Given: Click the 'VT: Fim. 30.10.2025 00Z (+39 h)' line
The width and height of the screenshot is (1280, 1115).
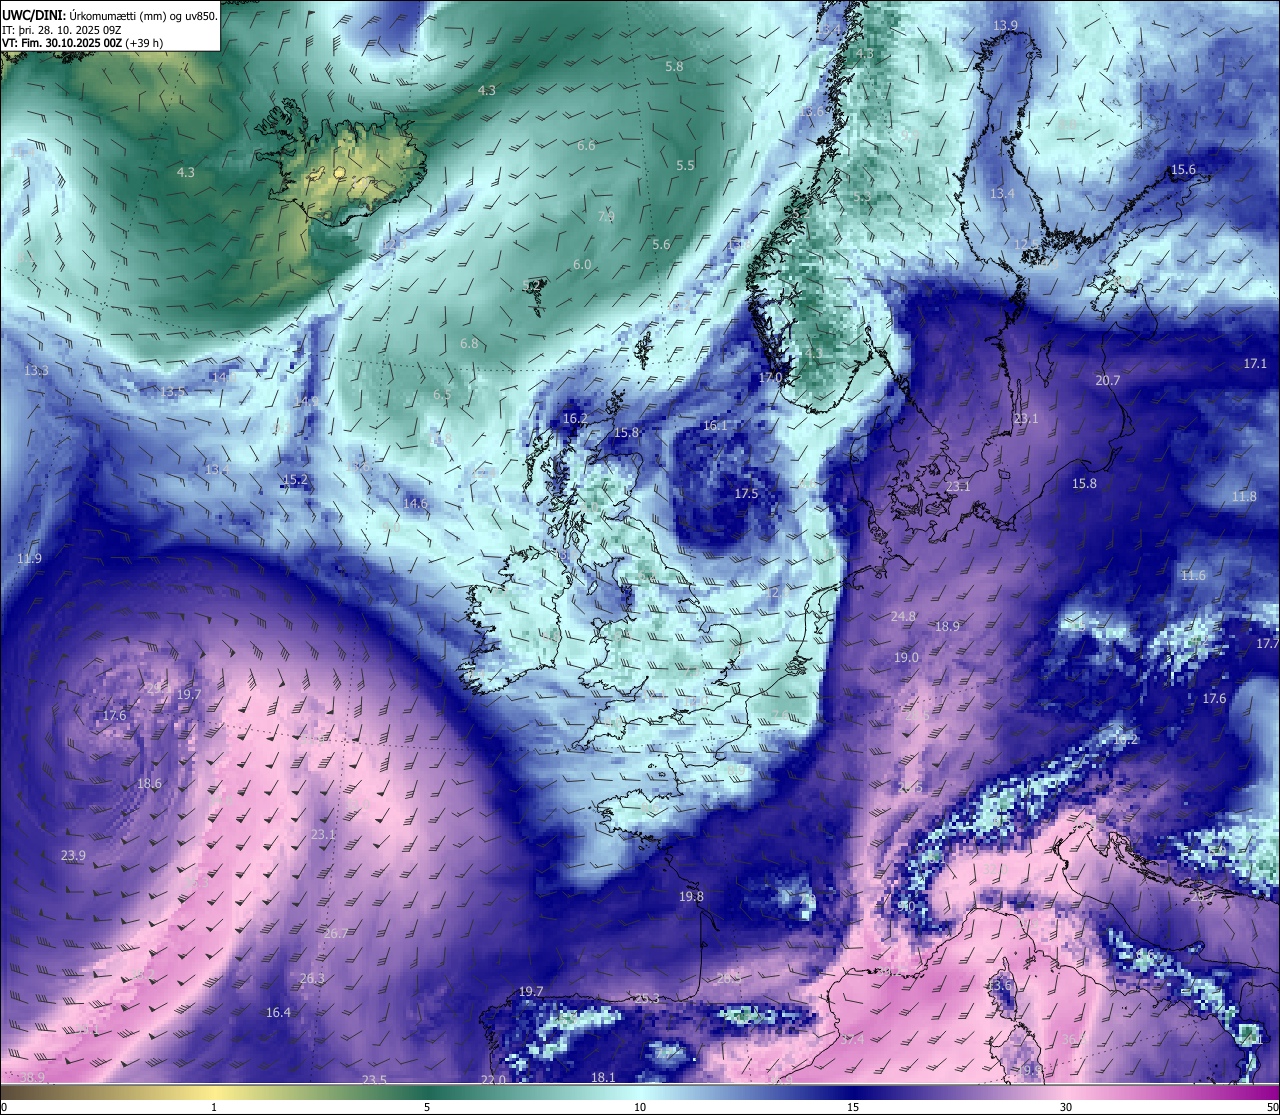Looking at the screenshot, I should [82, 43].
